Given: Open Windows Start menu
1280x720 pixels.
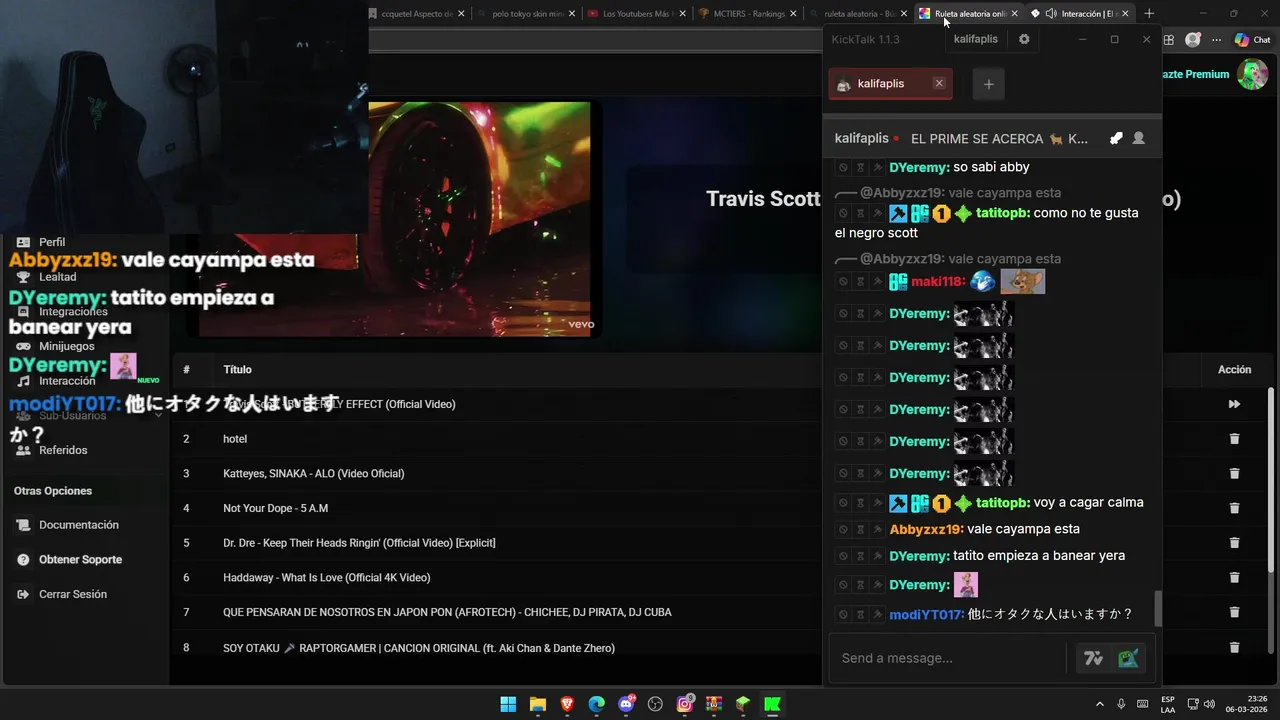Looking at the screenshot, I should 508,704.
